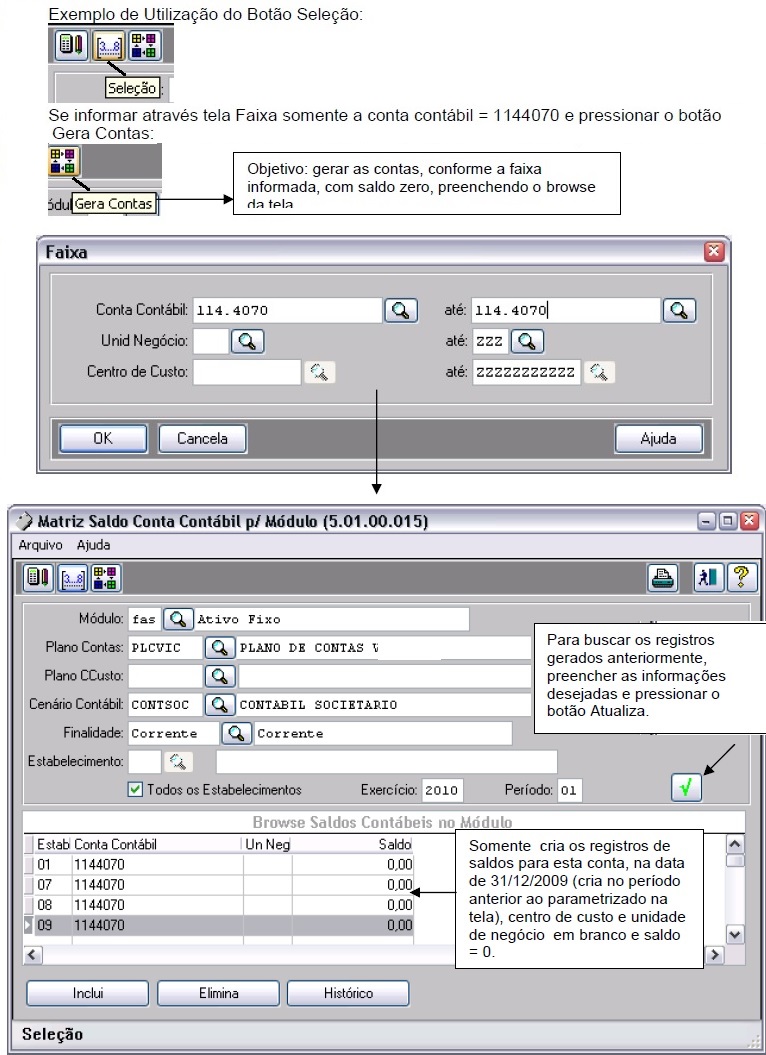Click browse scrollbar down arrow
The height and width of the screenshot is (1055, 766).
[x=735, y=935]
